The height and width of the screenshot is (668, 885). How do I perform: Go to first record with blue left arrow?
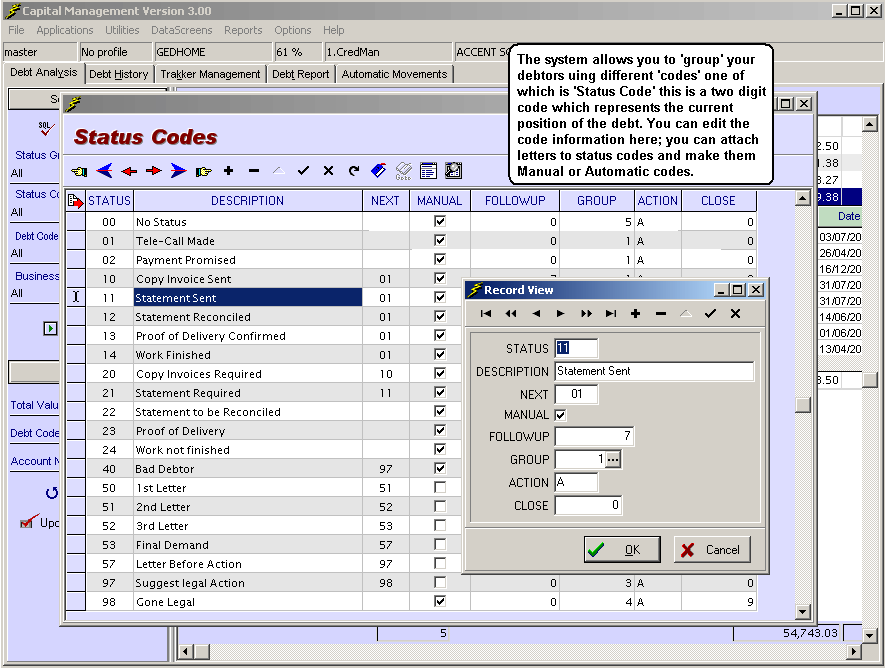tap(104, 170)
